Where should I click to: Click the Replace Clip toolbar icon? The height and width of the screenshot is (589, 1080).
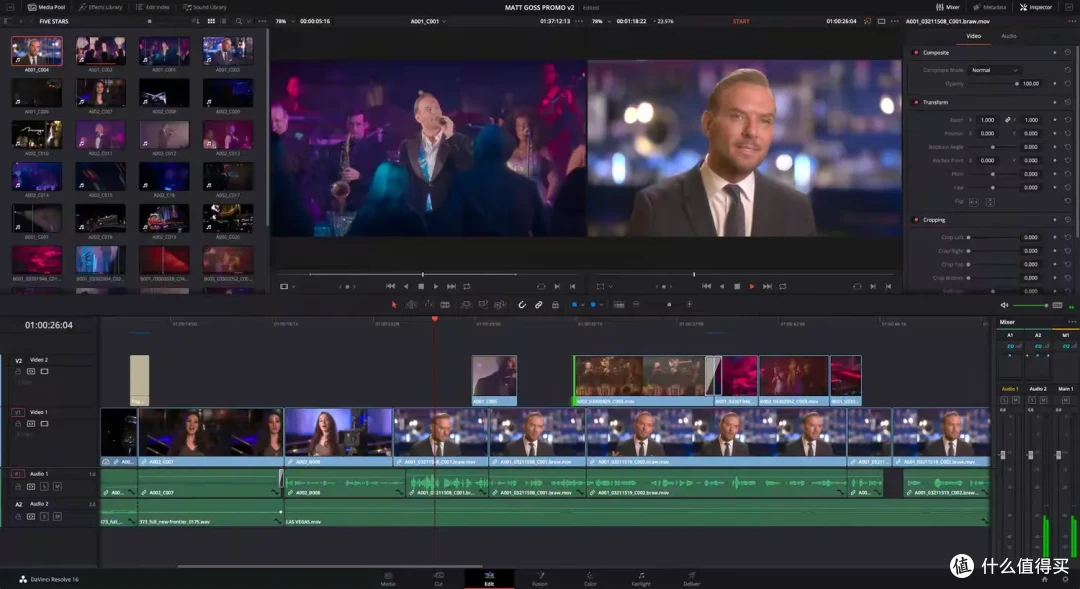pyautogui.click(x=500, y=304)
